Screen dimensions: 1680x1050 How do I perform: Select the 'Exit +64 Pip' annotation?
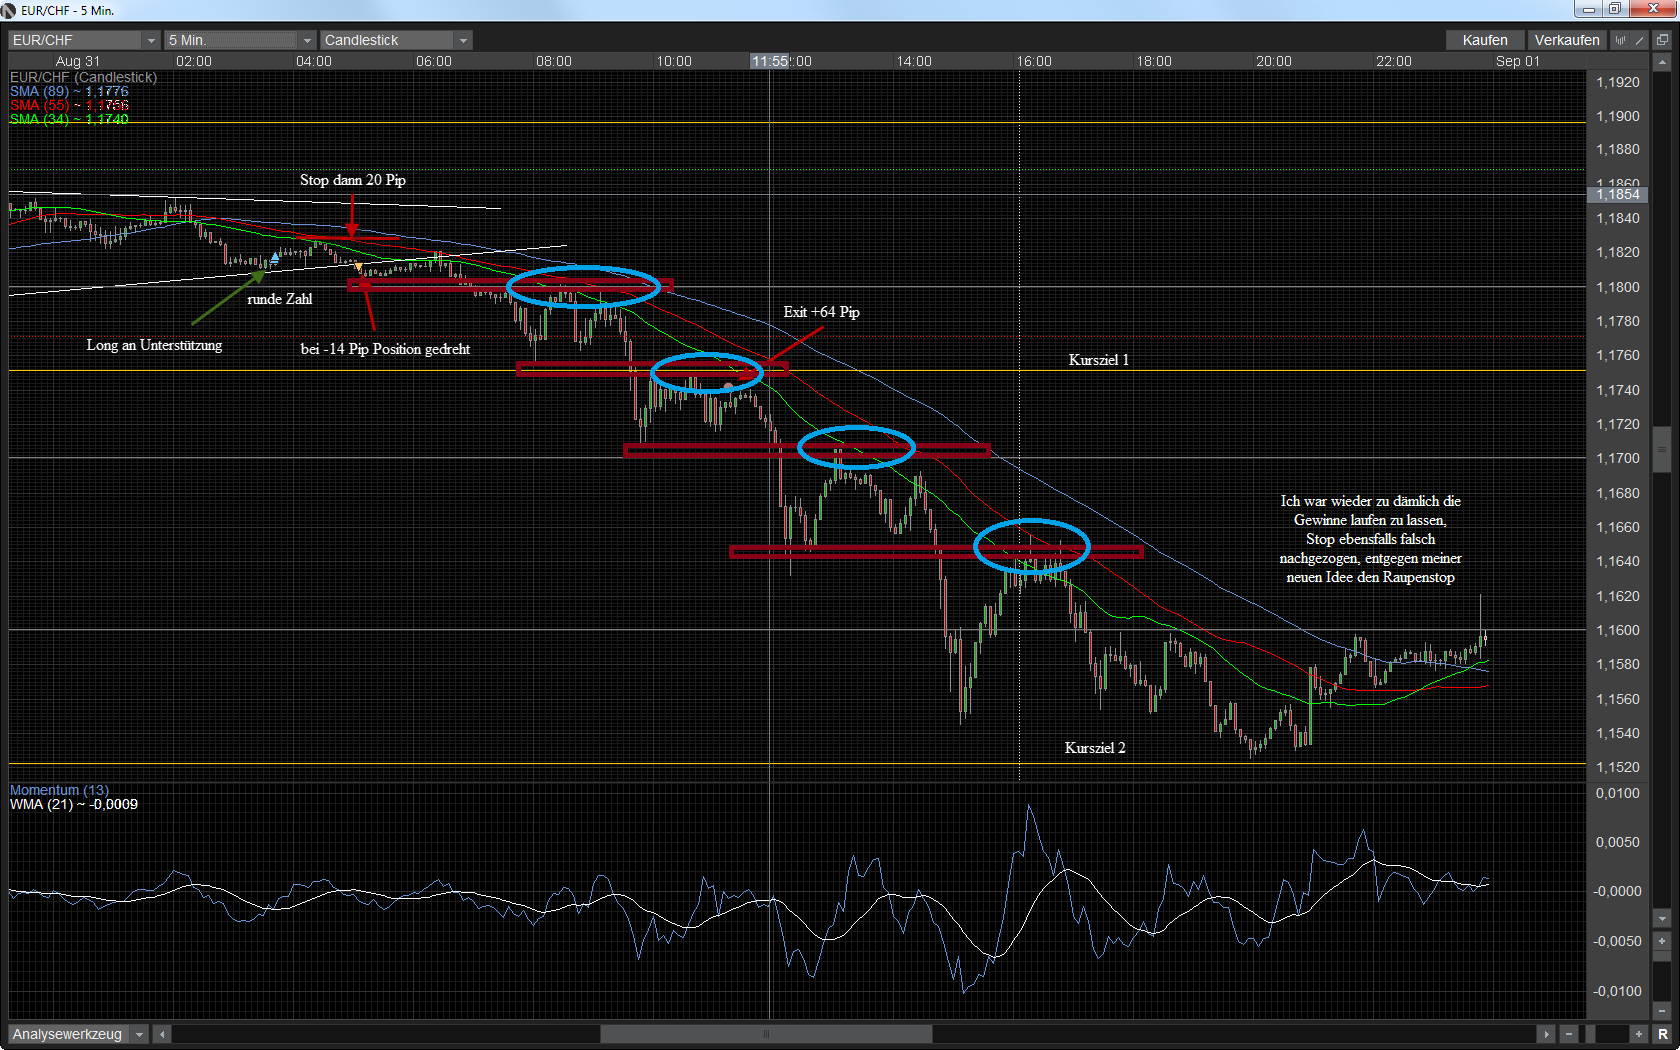(x=821, y=312)
